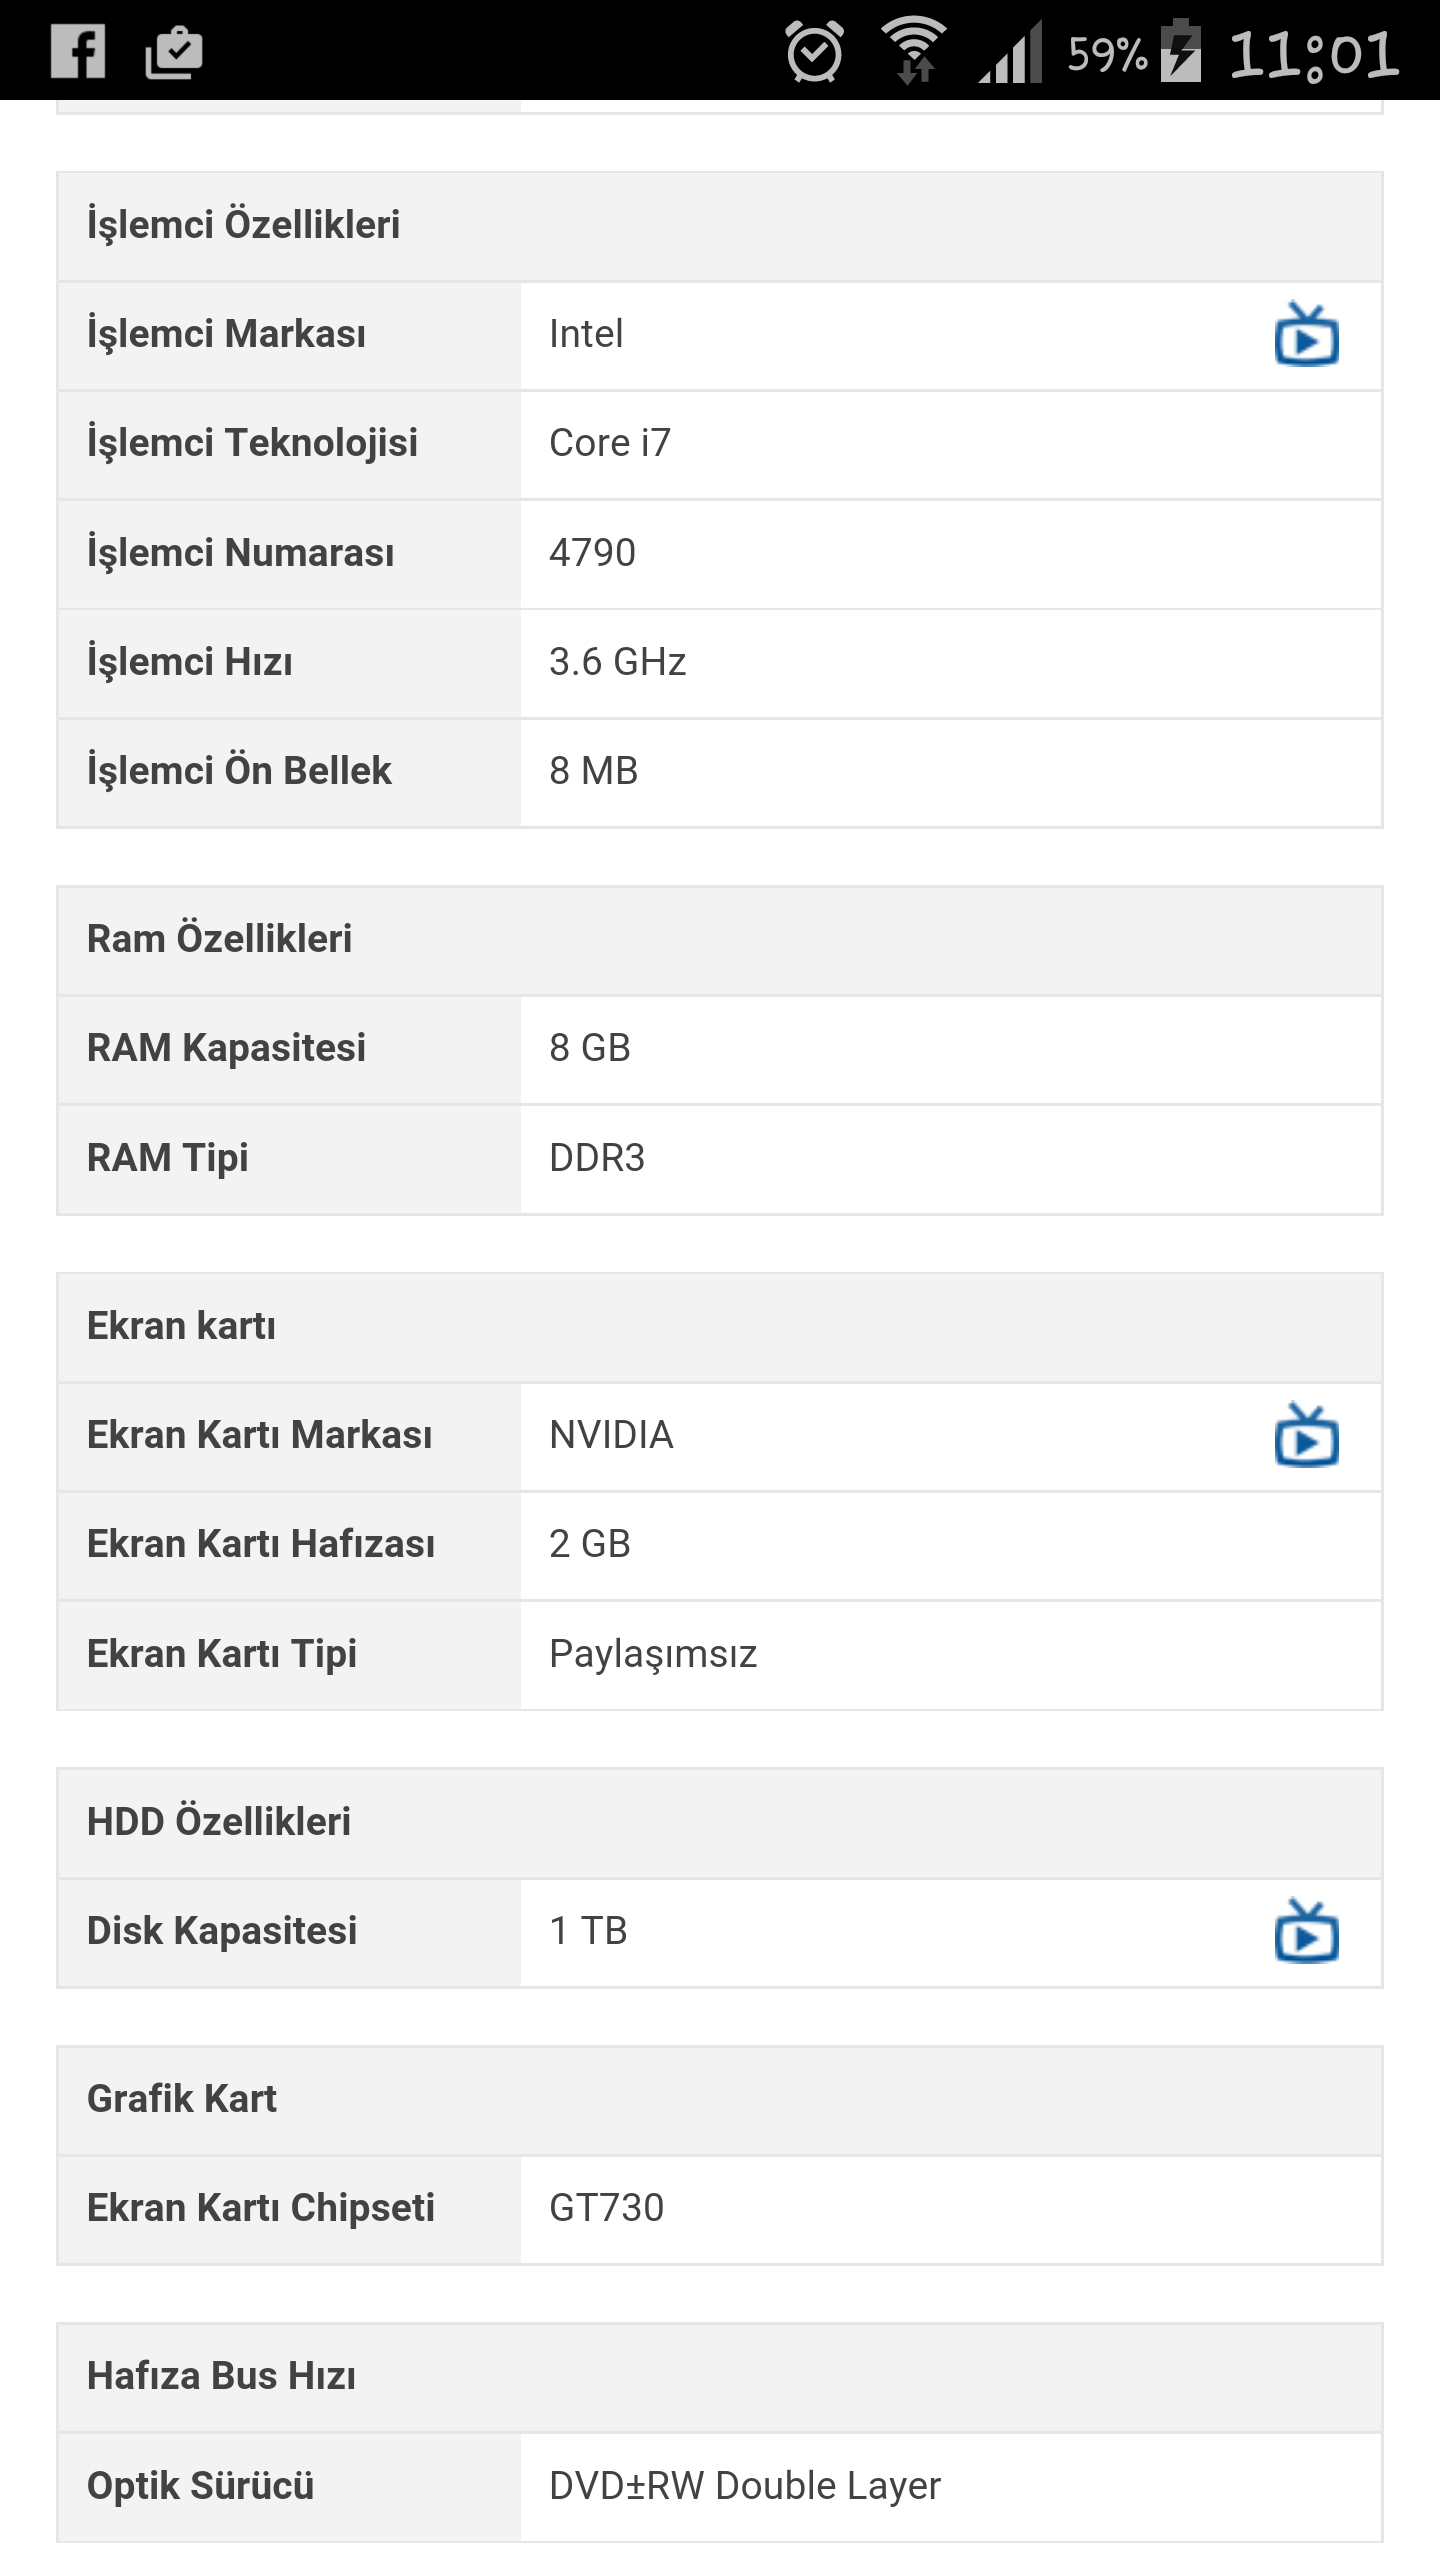Tap the video icon beside Intel
Image resolution: width=1440 pixels, height=2560 pixels.
(x=1306, y=335)
